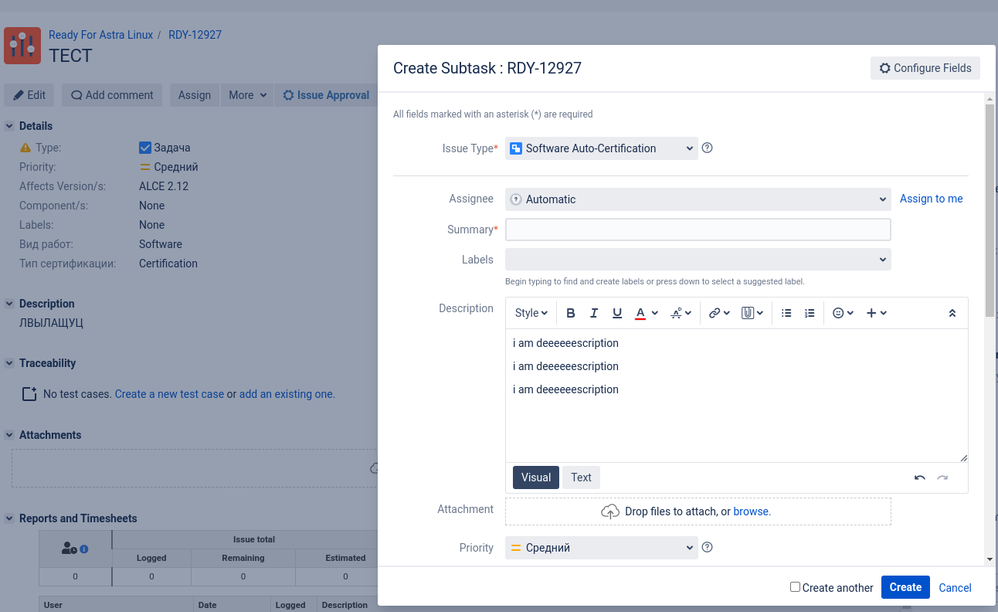Click the test case icon under Traceability
This screenshot has width=998, height=612.
point(29,394)
